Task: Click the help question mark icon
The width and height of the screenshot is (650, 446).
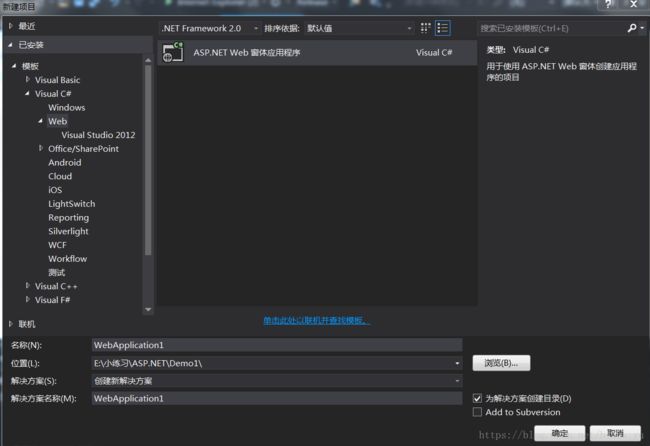Action: (x=608, y=5)
